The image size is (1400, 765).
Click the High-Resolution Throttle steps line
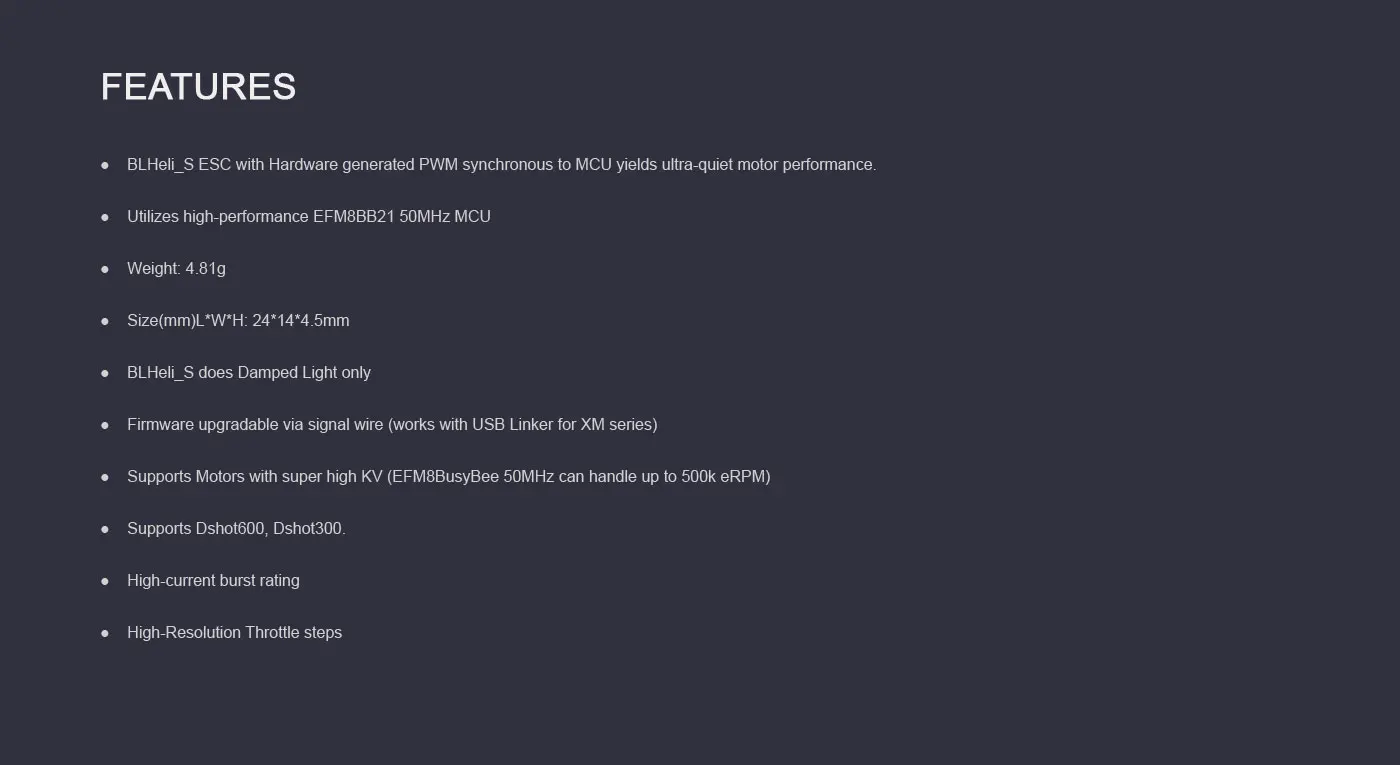pos(234,632)
